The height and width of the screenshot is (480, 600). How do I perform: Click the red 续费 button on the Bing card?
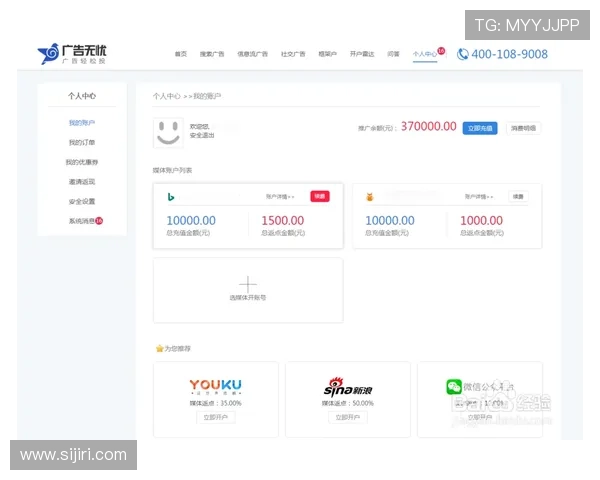pos(320,196)
